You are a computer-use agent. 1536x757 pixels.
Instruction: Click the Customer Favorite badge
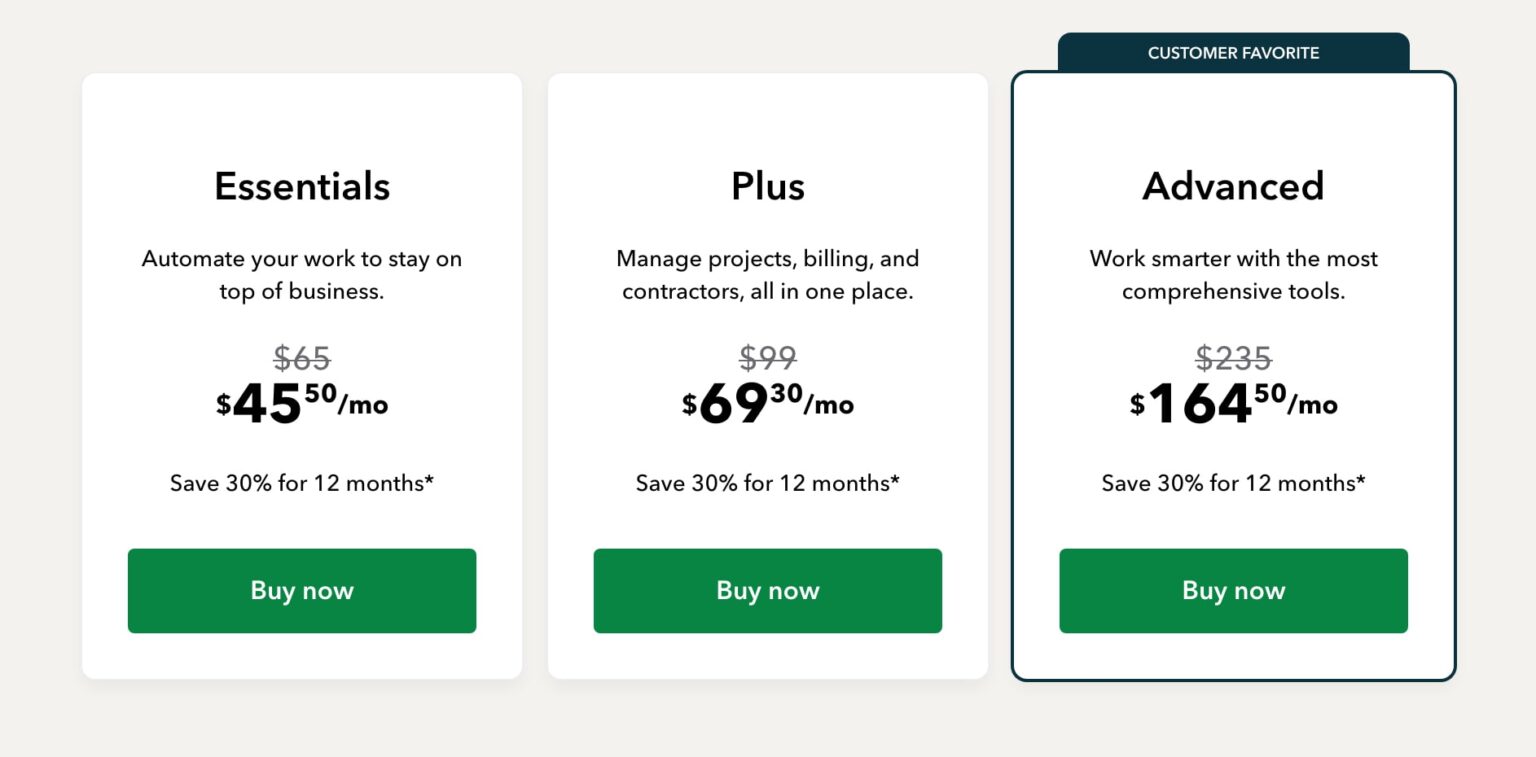pyautogui.click(x=1233, y=53)
